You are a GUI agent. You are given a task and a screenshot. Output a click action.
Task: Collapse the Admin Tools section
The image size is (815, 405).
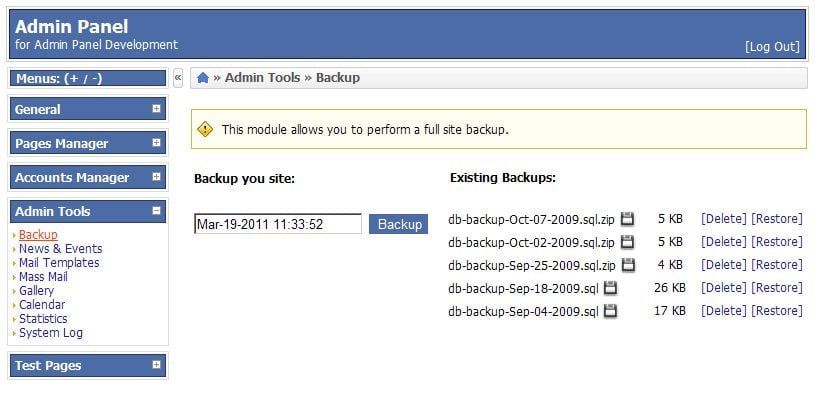(x=156, y=211)
